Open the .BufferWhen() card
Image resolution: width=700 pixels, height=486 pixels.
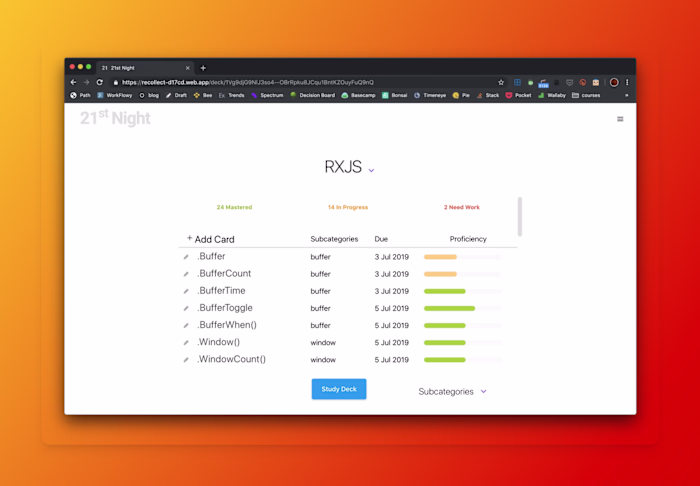point(227,325)
